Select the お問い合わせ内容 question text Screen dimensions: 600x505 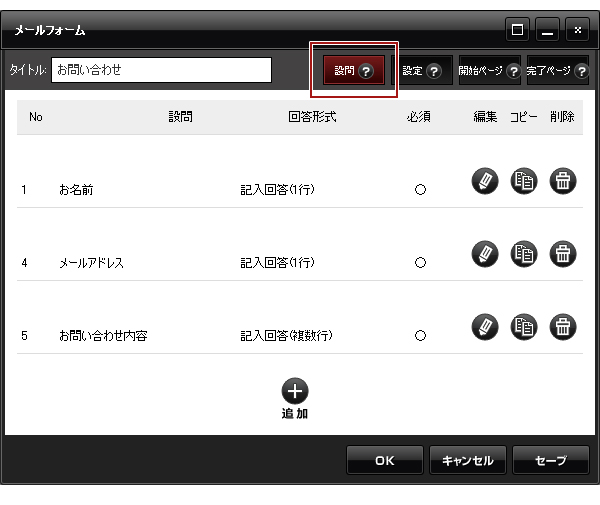point(103,336)
